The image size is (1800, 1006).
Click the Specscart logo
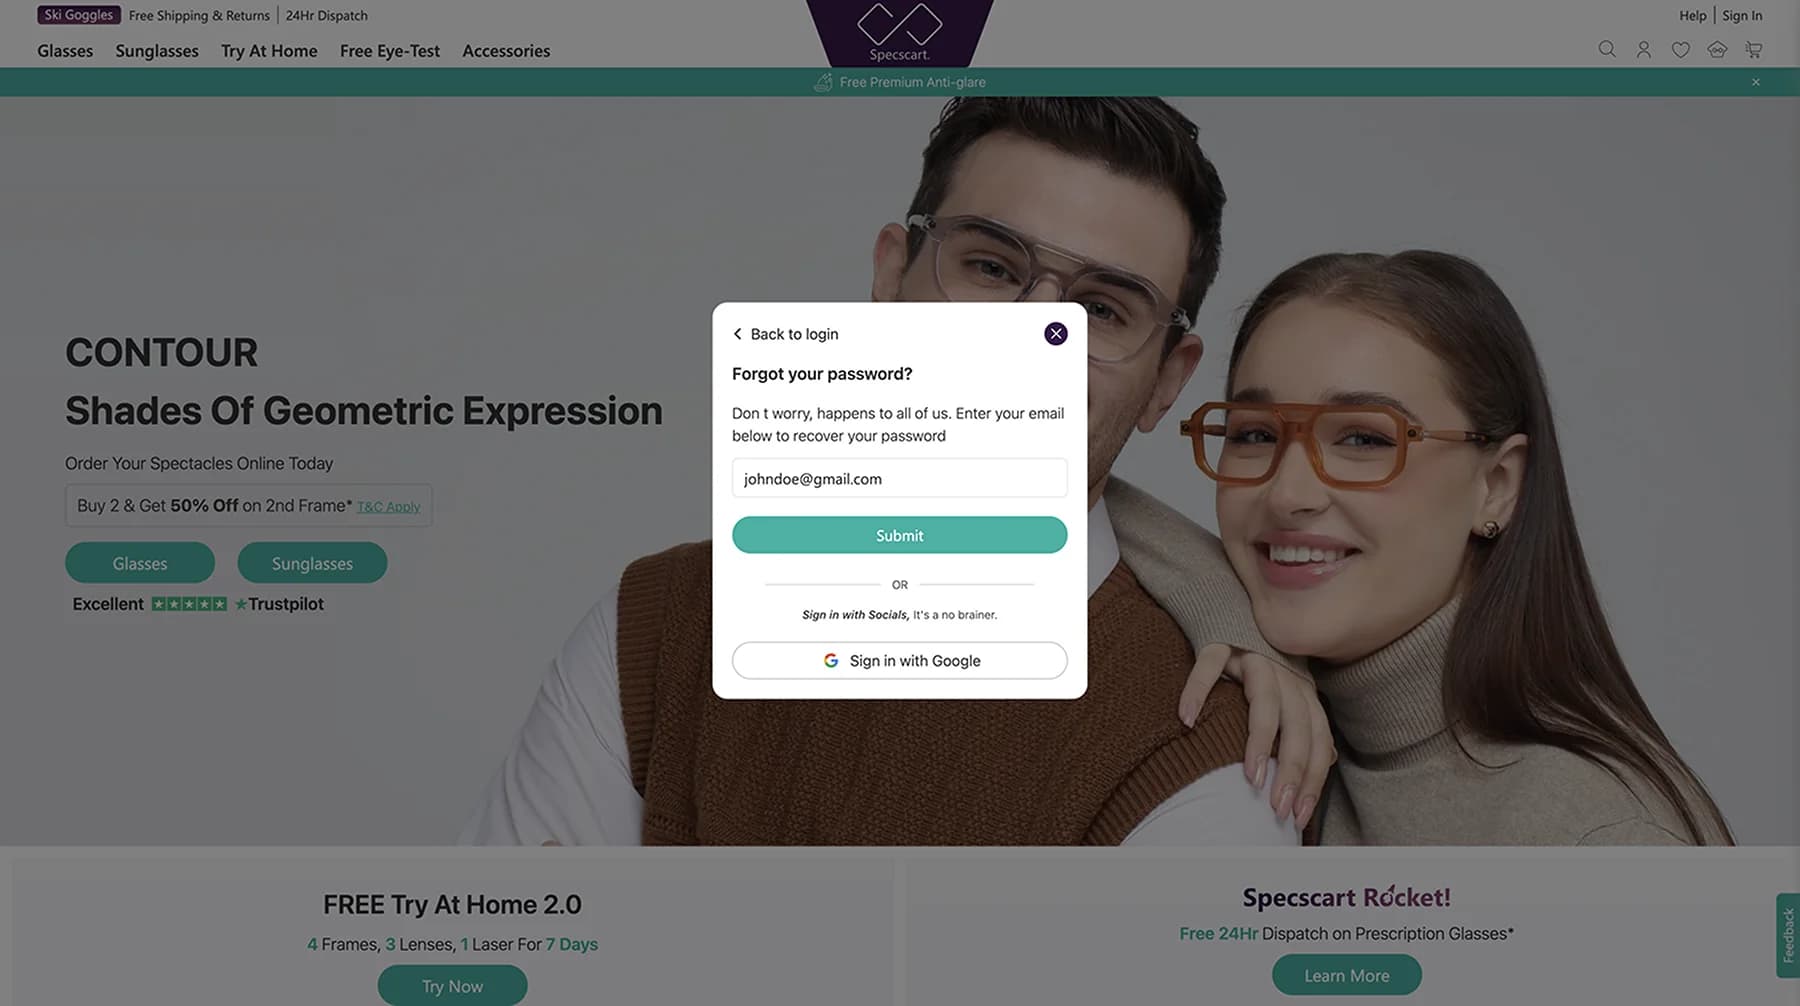[900, 32]
